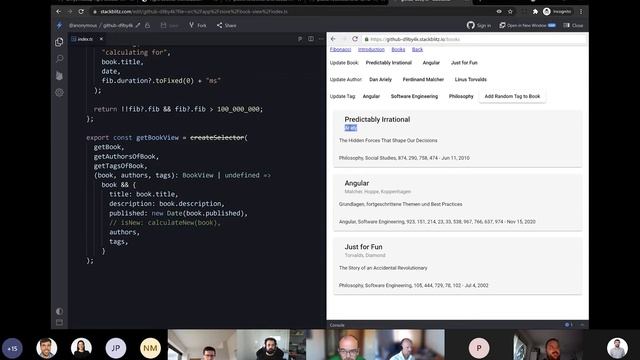The height and width of the screenshot is (360, 640).
Task: Click 'The Story of an Accidental Revolutionary' text
Action: [x=383, y=268]
